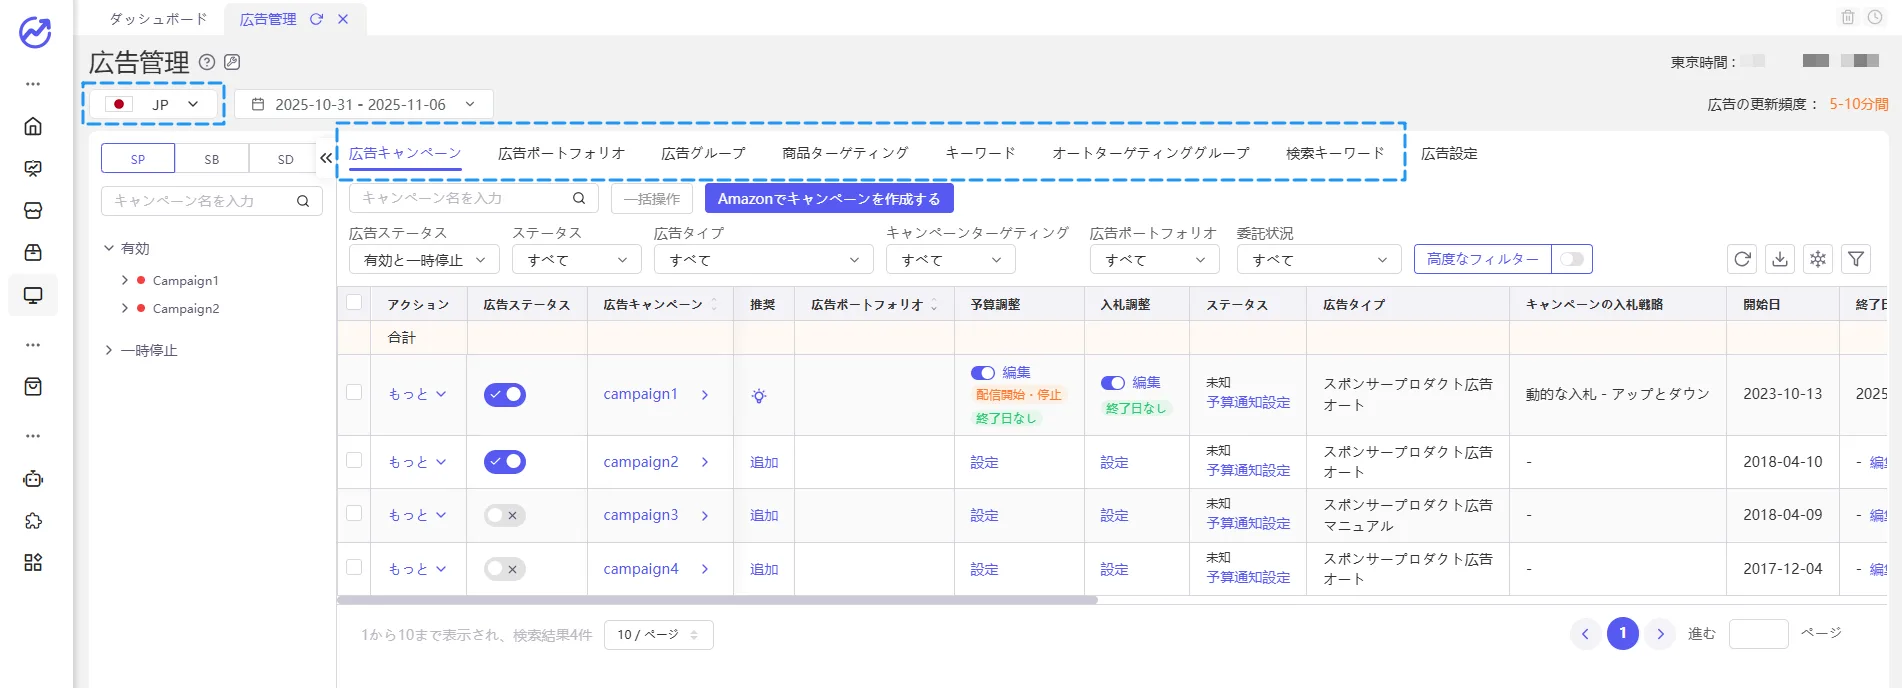Check the campaign3 row checkbox
Image resolution: width=1902 pixels, height=688 pixels.
tap(354, 513)
